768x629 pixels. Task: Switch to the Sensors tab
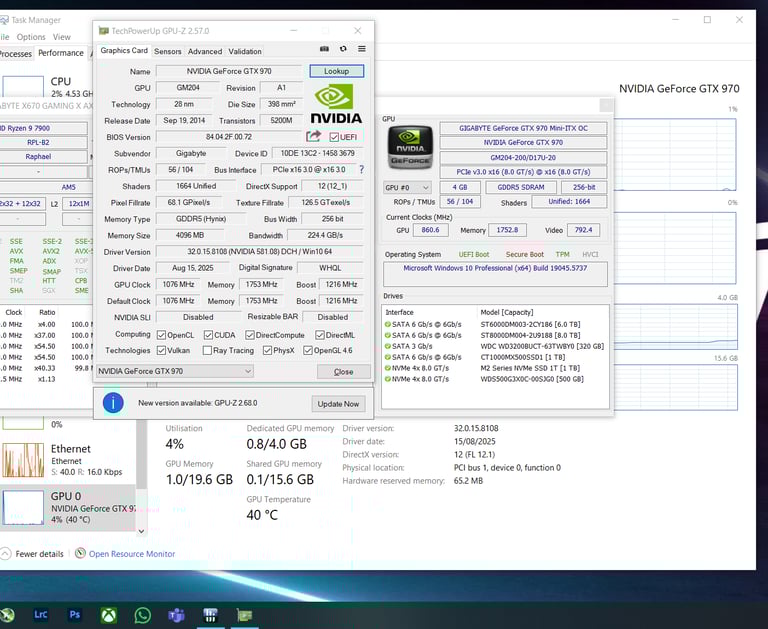[168, 51]
